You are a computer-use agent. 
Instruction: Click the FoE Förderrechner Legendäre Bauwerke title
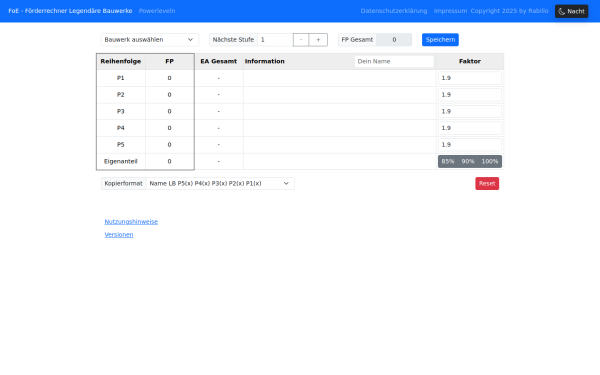[70, 11]
